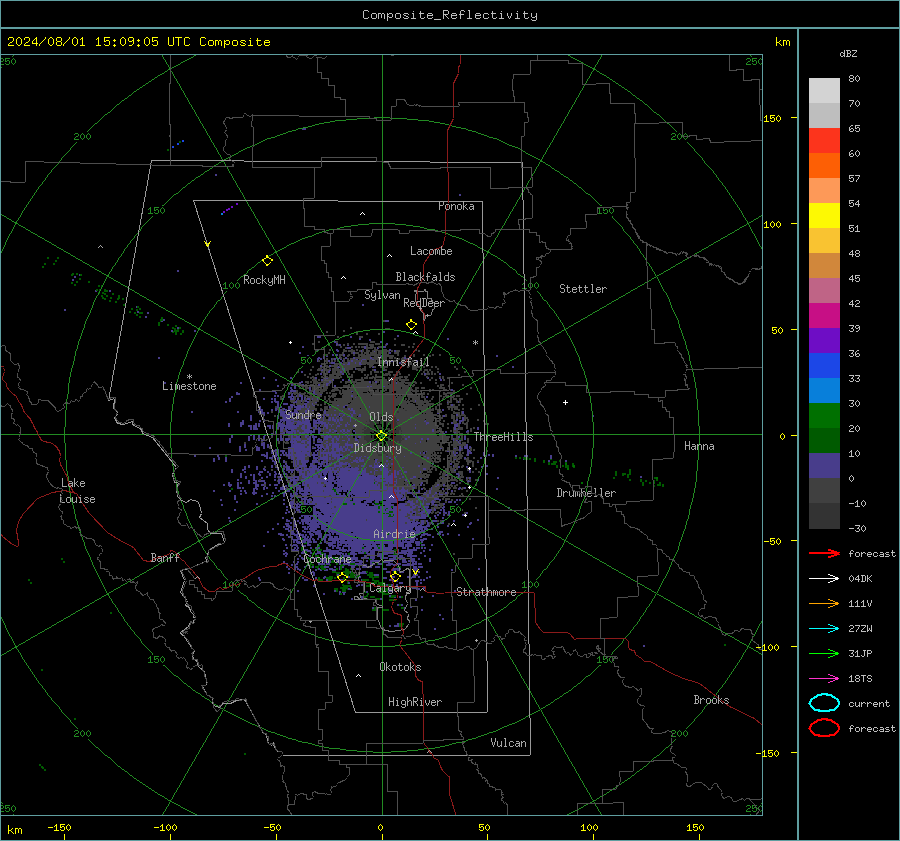Select the white 04DK arrow icon
The height and width of the screenshot is (841, 900).
click(824, 578)
